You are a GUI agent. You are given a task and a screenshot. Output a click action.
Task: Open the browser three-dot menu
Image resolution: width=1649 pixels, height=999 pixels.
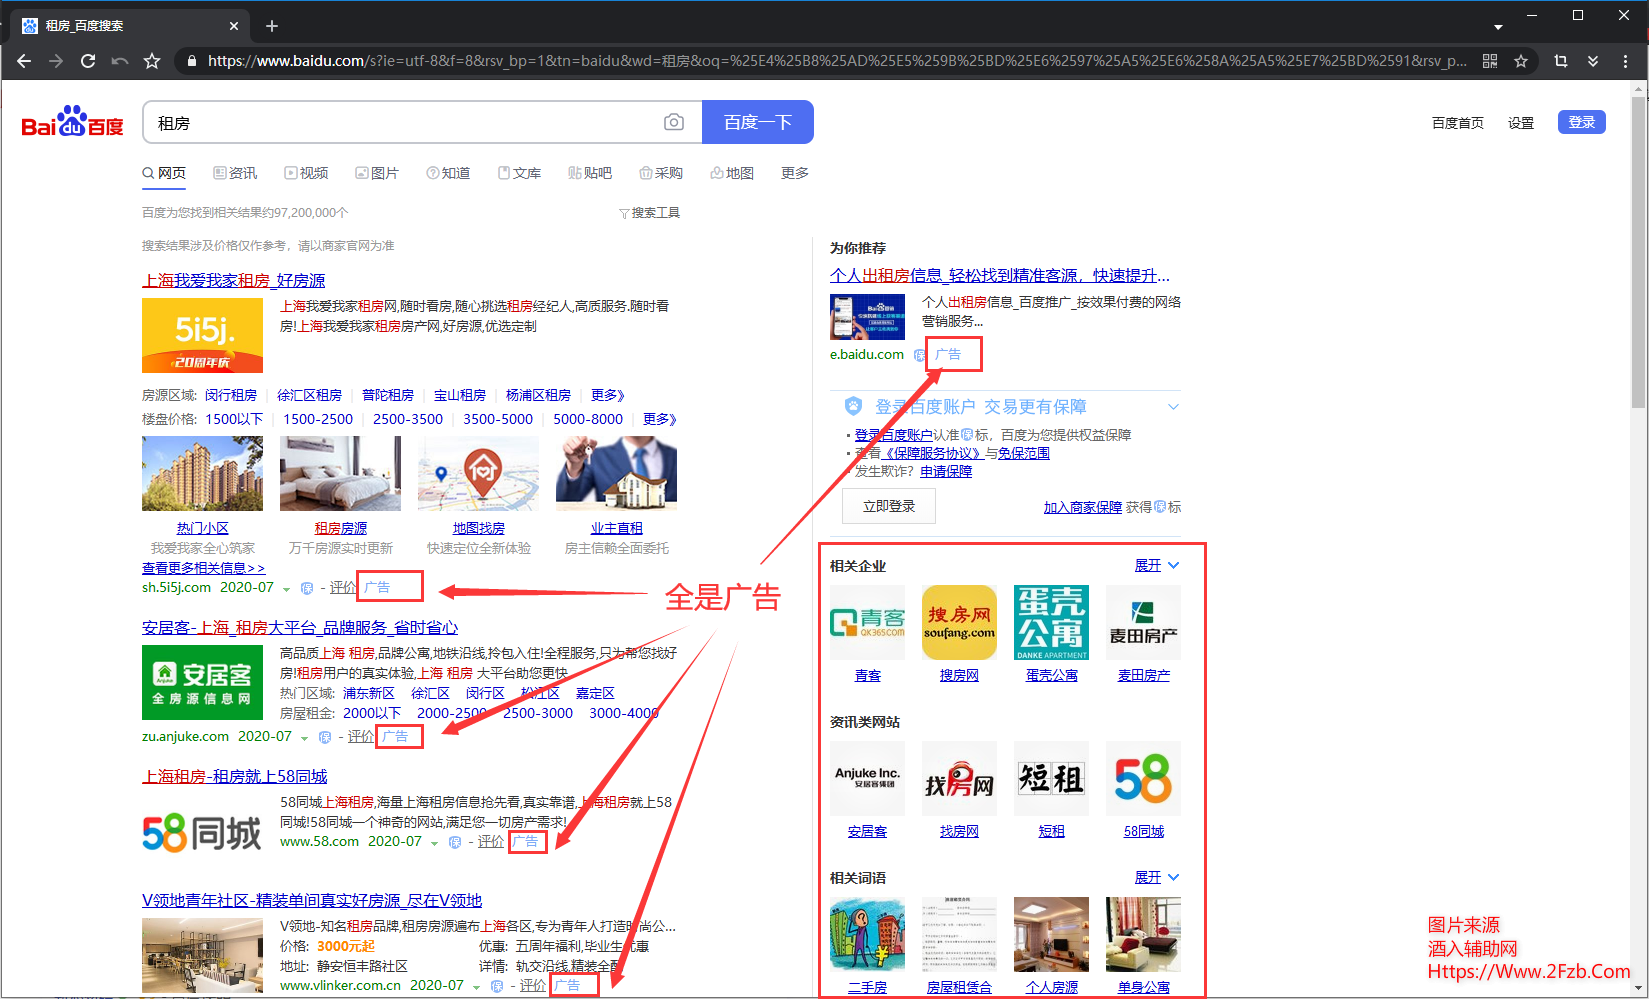1625,61
